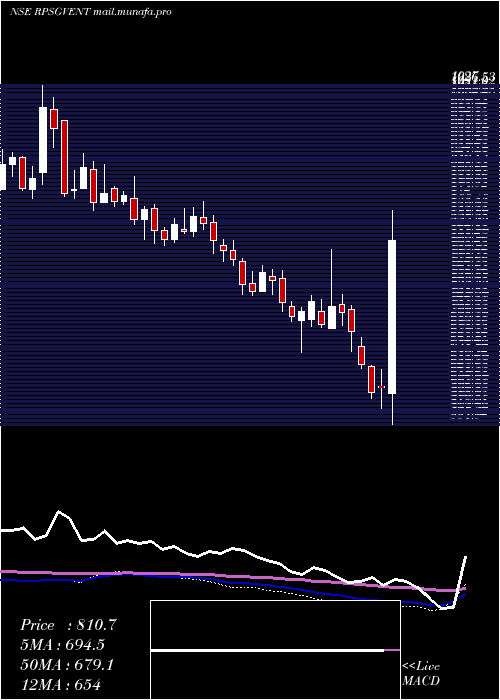Select the 5MA : 694.5 reading
Screen dimensions: 500x700
click(x=63, y=645)
